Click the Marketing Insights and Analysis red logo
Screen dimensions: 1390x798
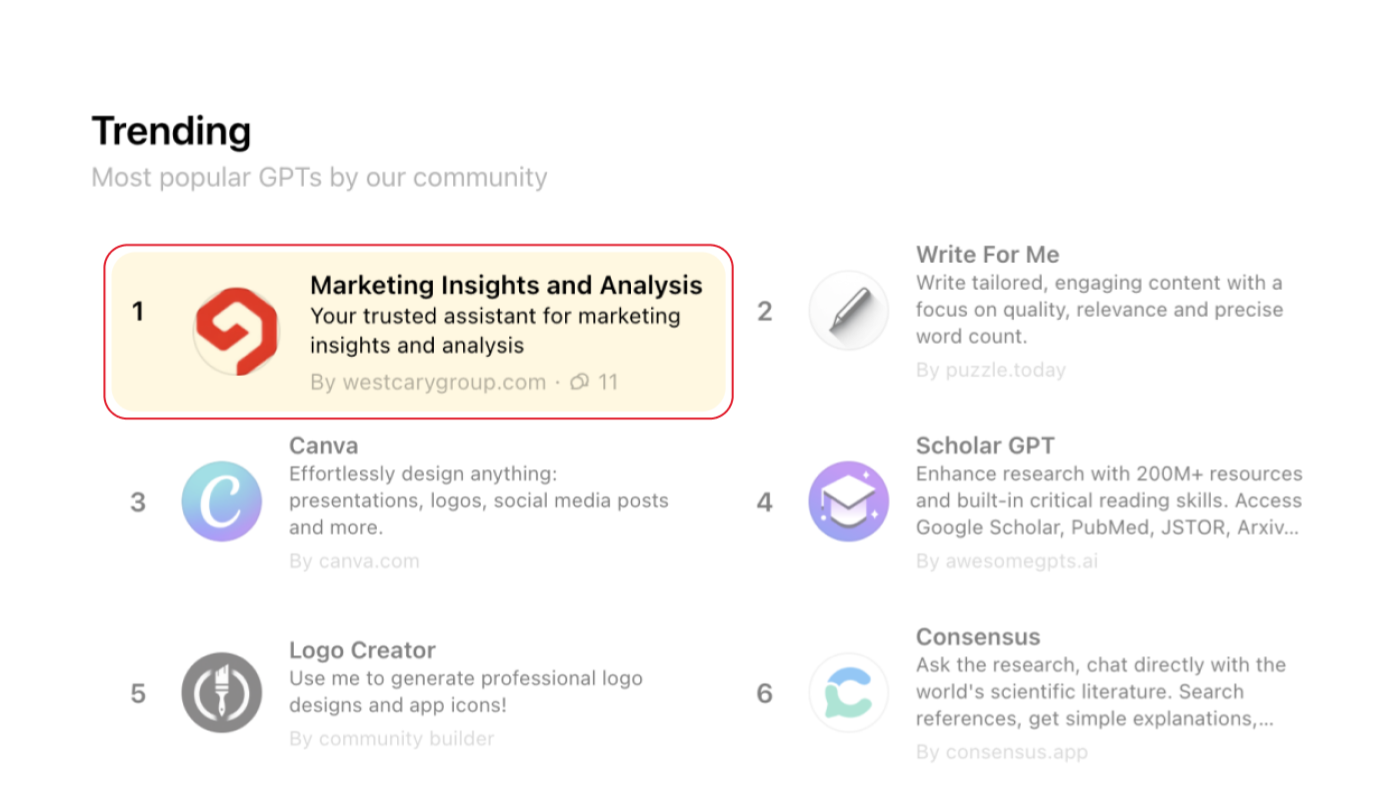[234, 331]
